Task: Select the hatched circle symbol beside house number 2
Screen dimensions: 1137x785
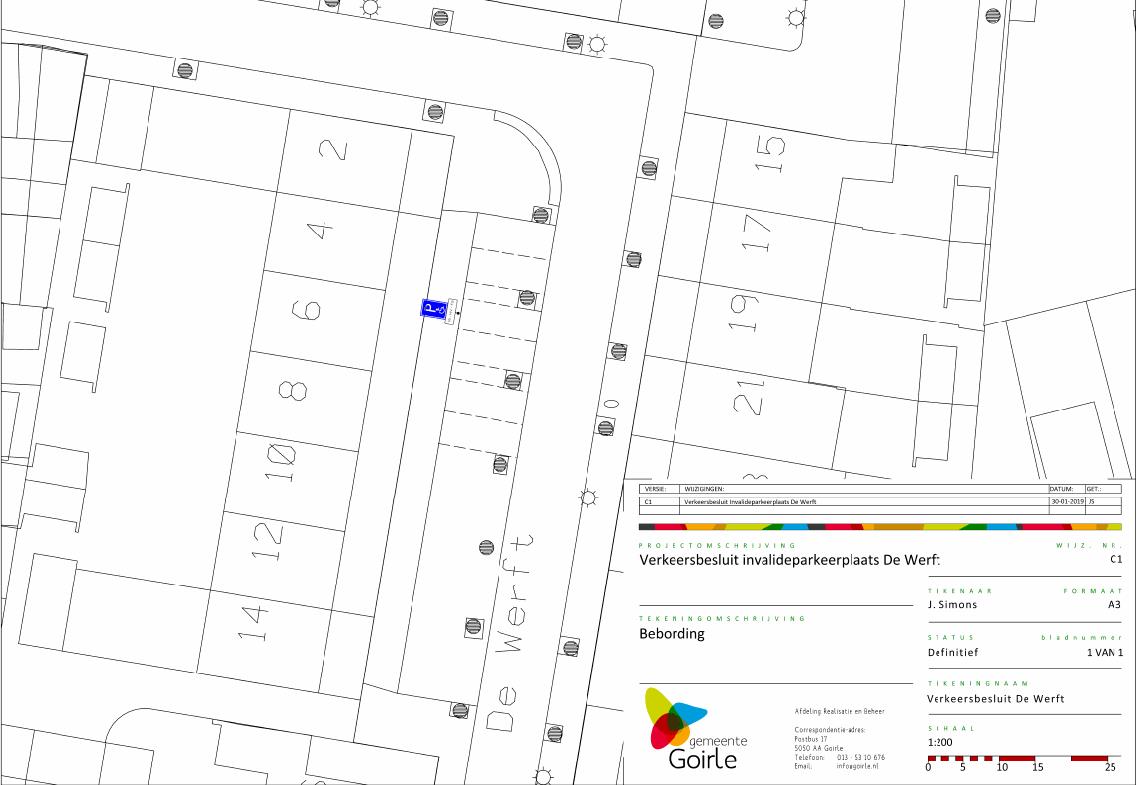Action: tap(435, 111)
